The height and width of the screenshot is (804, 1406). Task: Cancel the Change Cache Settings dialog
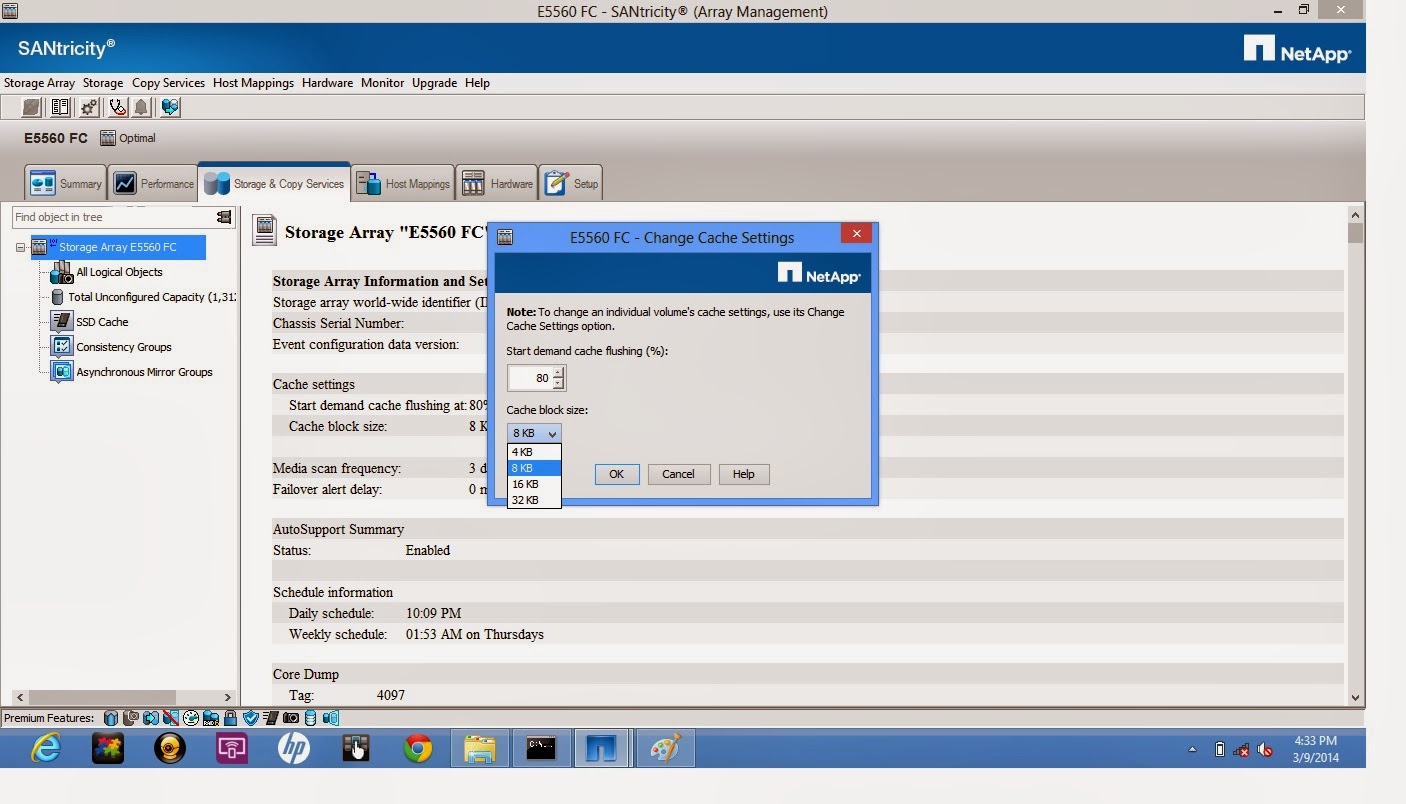pyautogui.click(x=678, y=474)
